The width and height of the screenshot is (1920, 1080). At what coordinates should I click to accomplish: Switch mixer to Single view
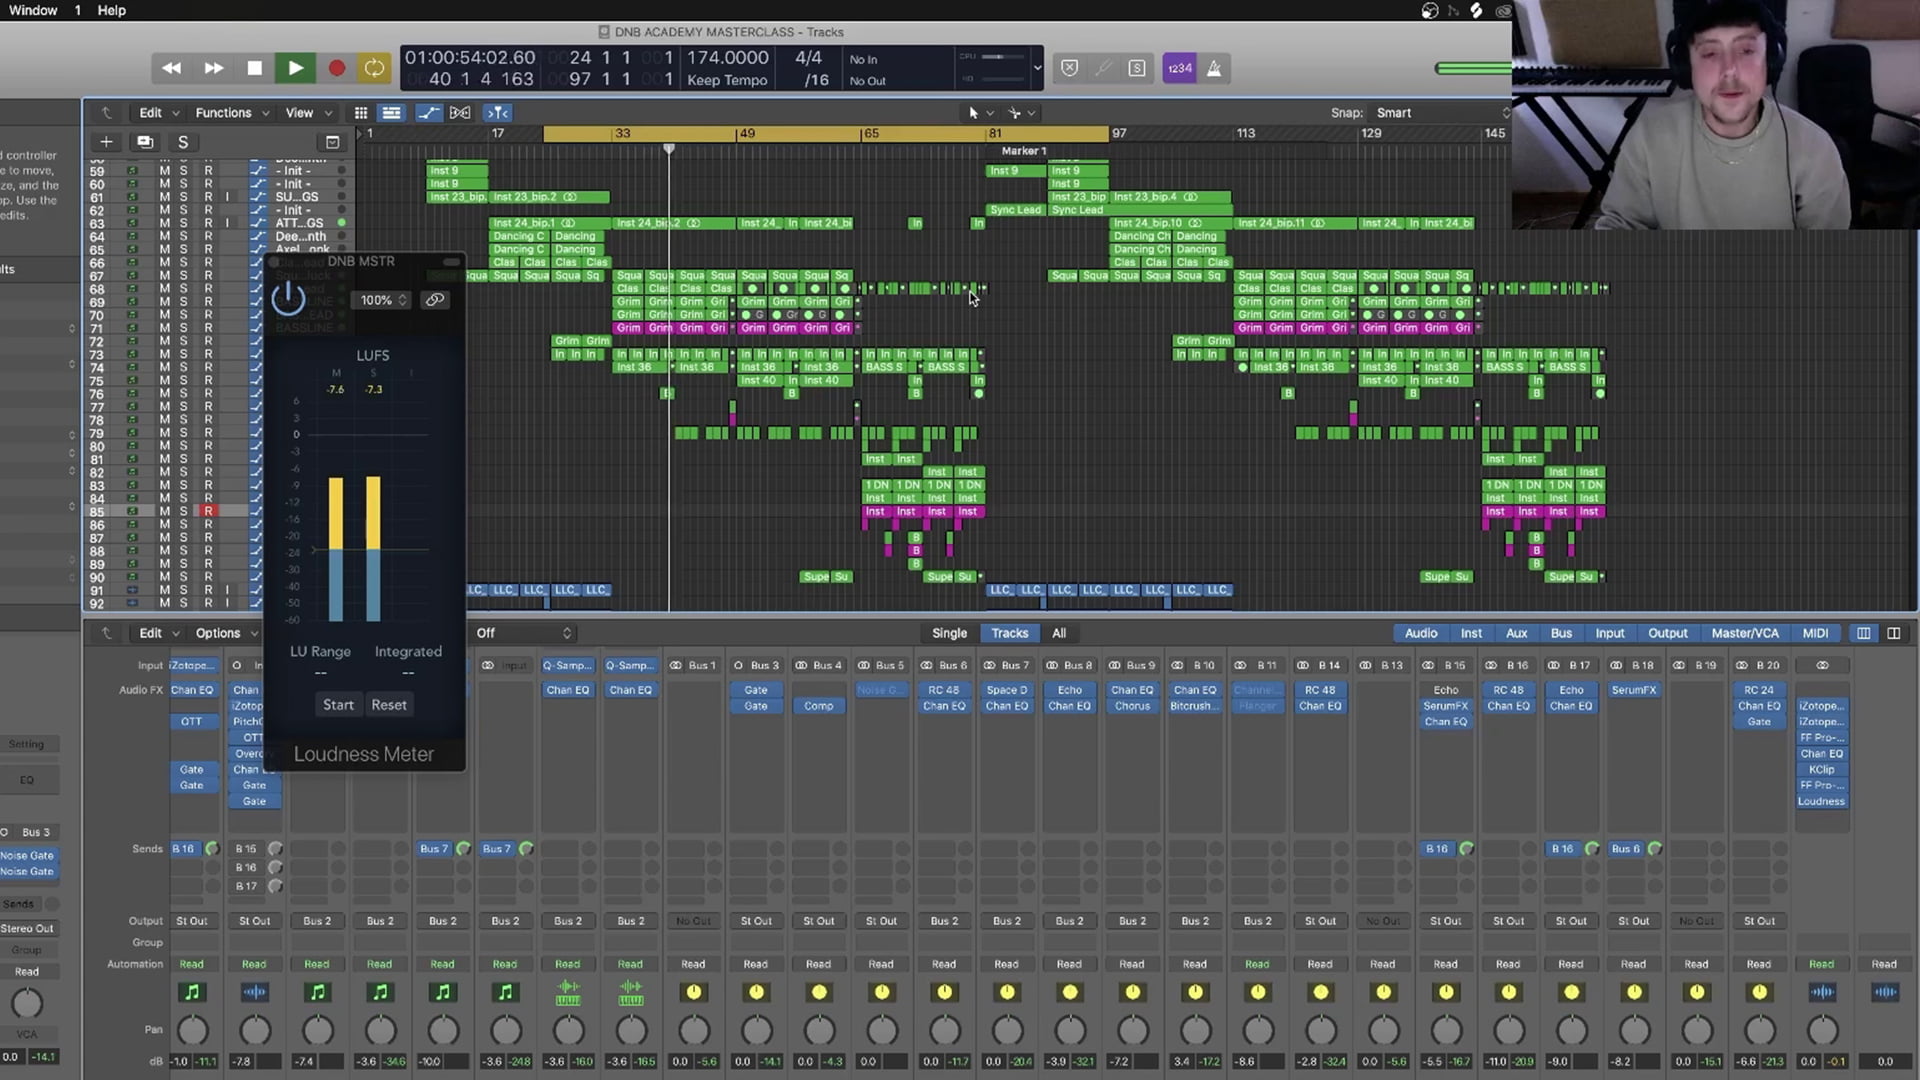tap(949, 633)
